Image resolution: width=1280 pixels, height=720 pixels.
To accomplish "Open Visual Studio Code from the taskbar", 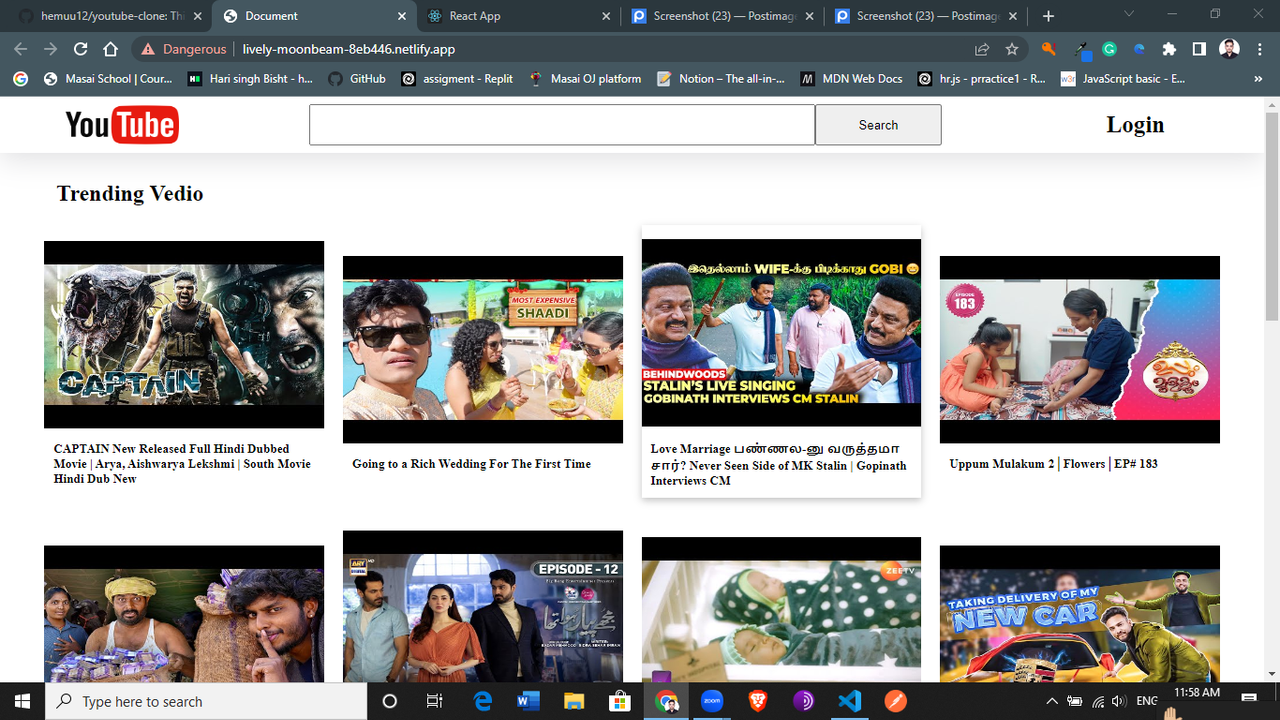I will pyautogui.click(x=849, y=701).
